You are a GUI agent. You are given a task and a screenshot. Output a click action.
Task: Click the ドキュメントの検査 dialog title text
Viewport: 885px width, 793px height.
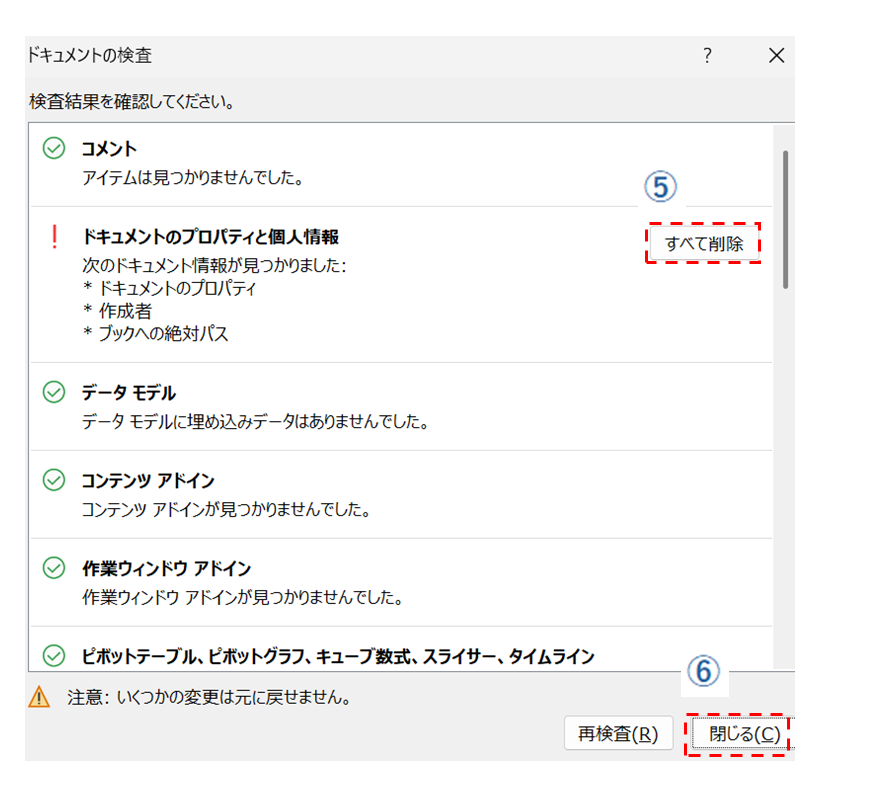[x=90, y=56]
